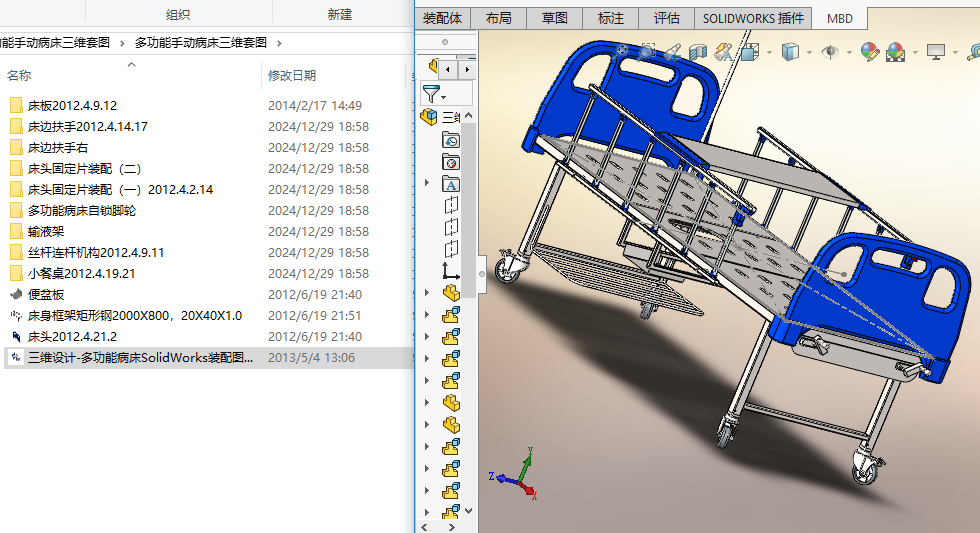Switch to the 标注 tab
The height and width of the screenshot is (533, 980).
[x=611, y=19]
